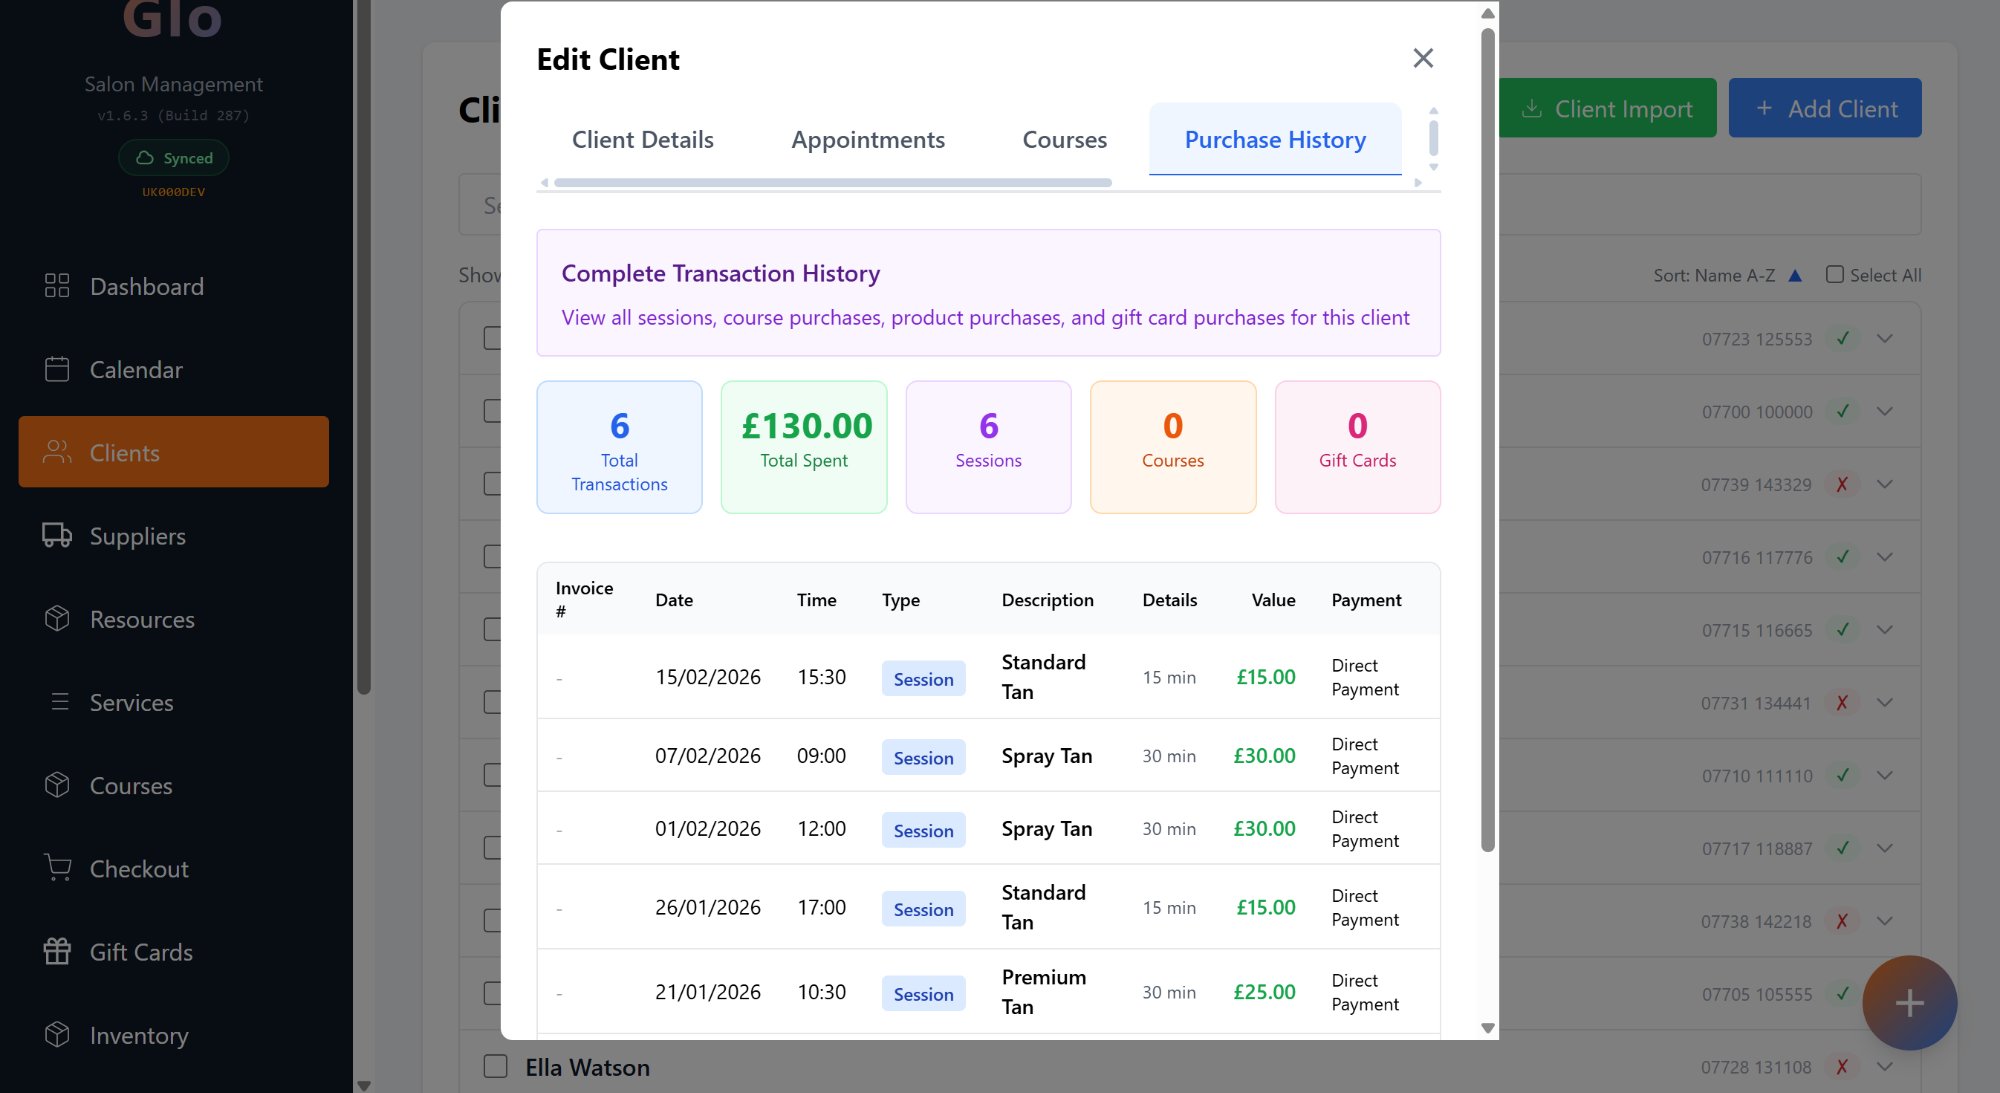The height and width of the screenshot is (1093, 2000).
Task: Expand the row for phone 07705 105555
Action: [x=1885, y=993]
